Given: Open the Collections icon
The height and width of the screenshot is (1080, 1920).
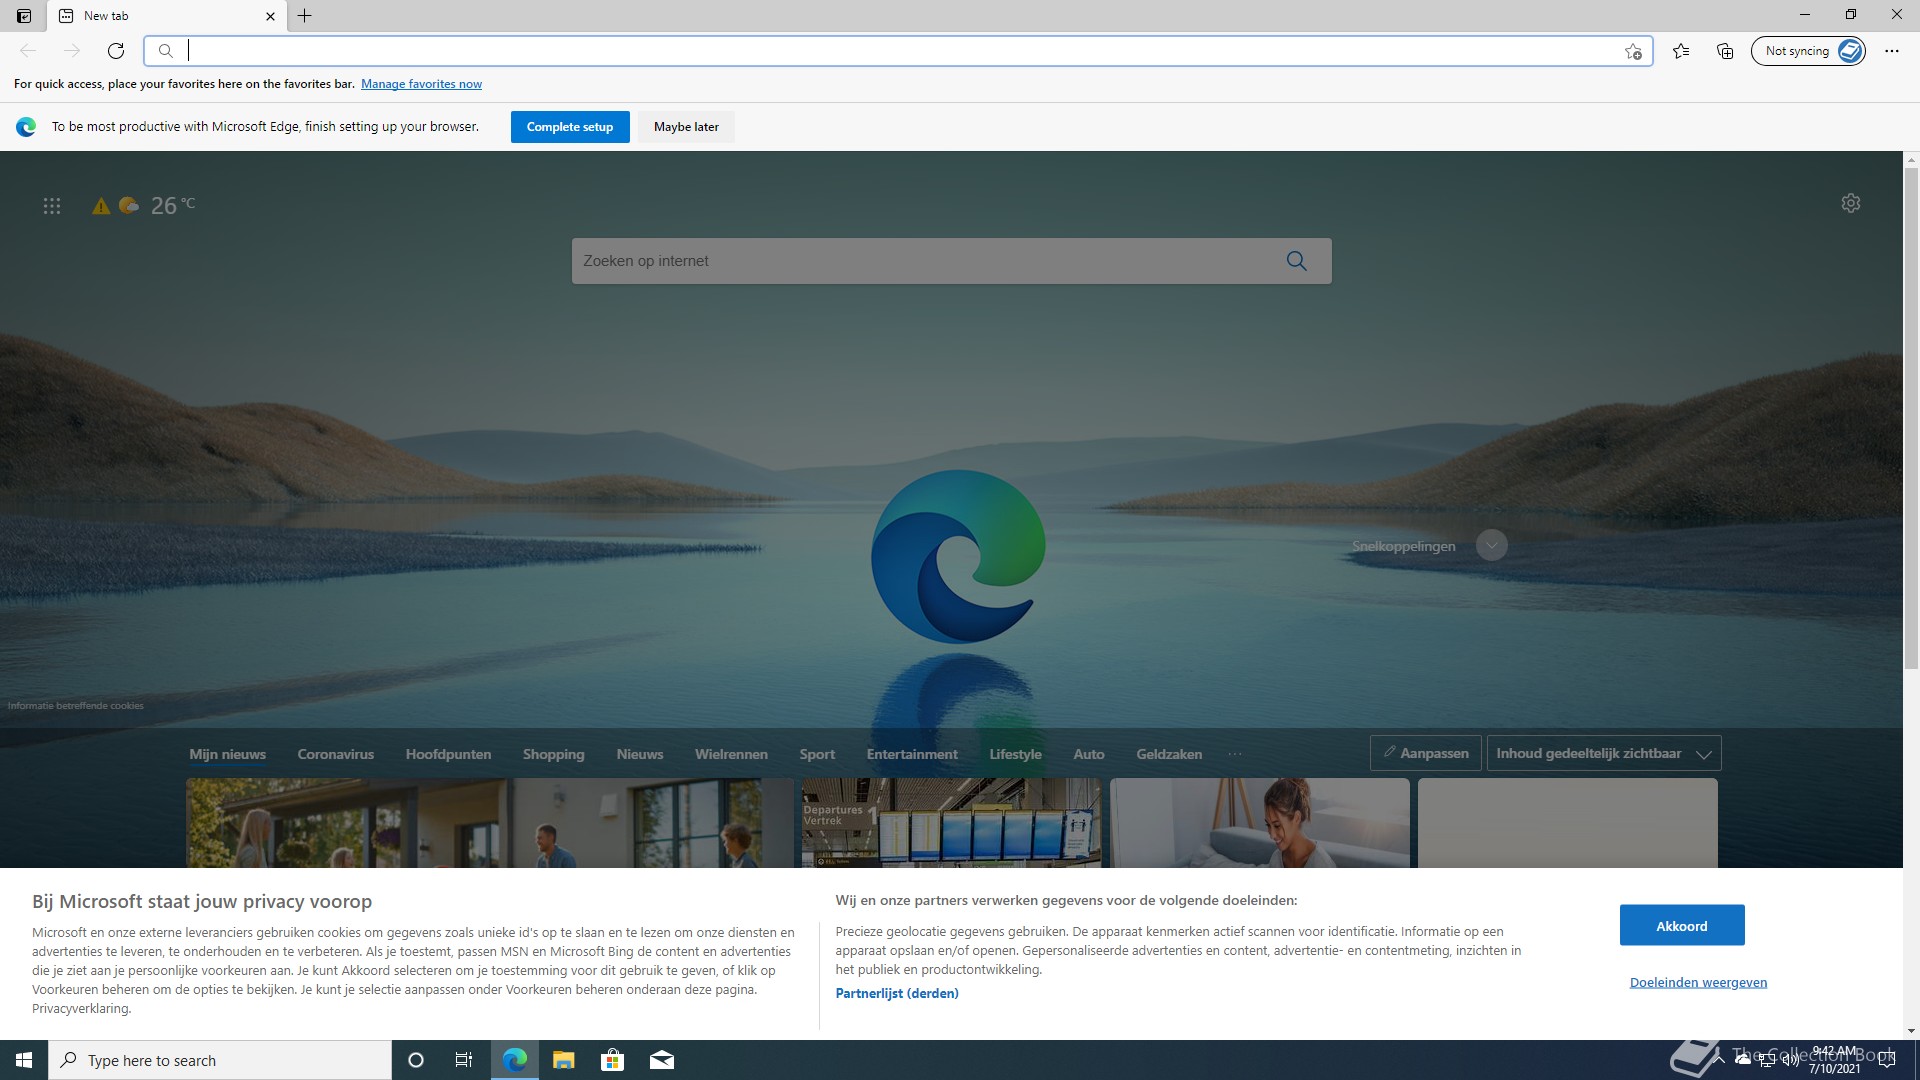Looking at the screenshot, I should coord(1725,51).
